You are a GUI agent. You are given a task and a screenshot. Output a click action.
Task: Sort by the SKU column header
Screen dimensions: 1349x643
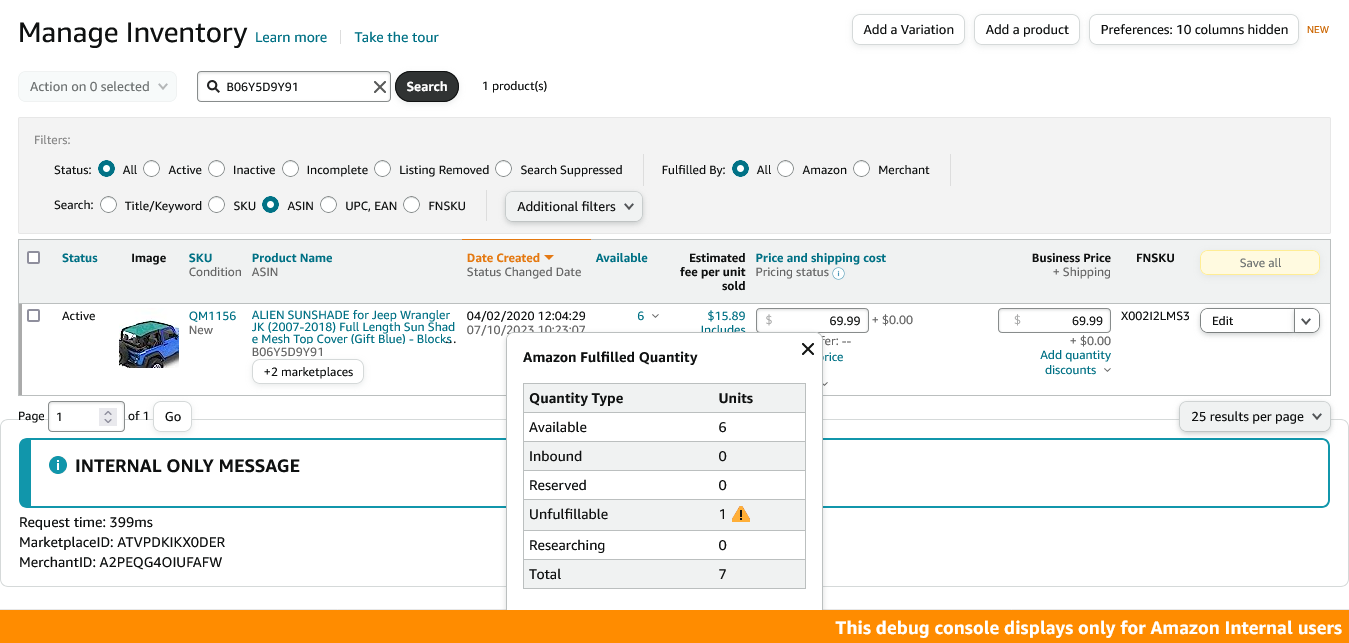(200, 258)
